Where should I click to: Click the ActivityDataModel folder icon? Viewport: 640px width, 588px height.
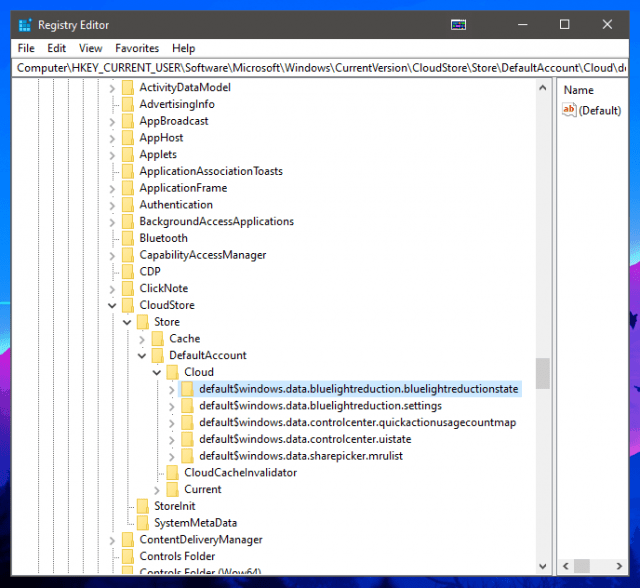point(128,87)
